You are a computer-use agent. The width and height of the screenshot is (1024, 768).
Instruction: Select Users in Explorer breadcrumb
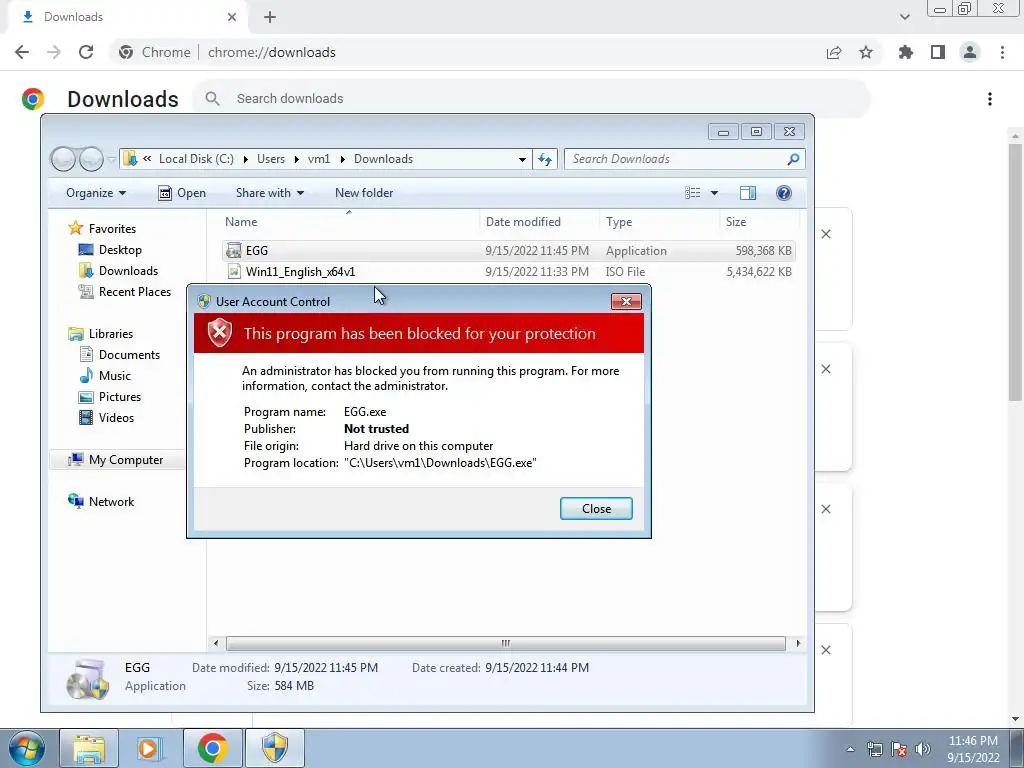pyautogui.click(x=270, y=159)
